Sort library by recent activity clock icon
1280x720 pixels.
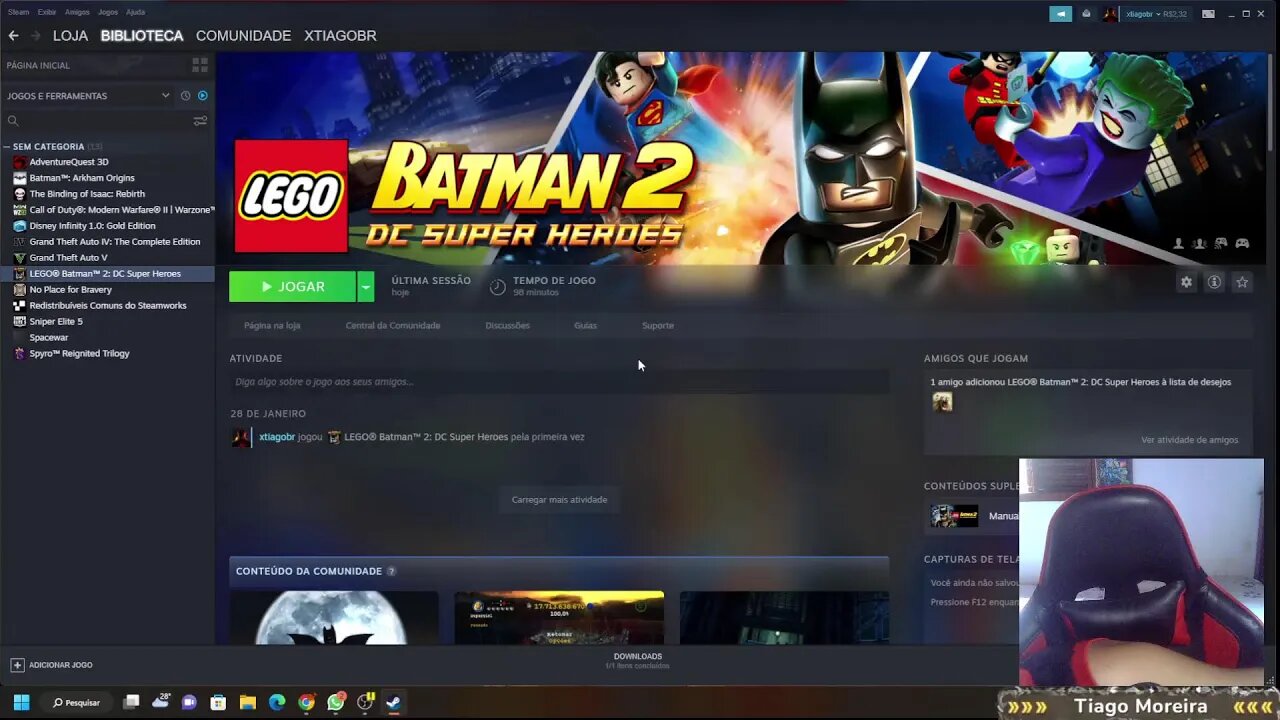point(185,96)
